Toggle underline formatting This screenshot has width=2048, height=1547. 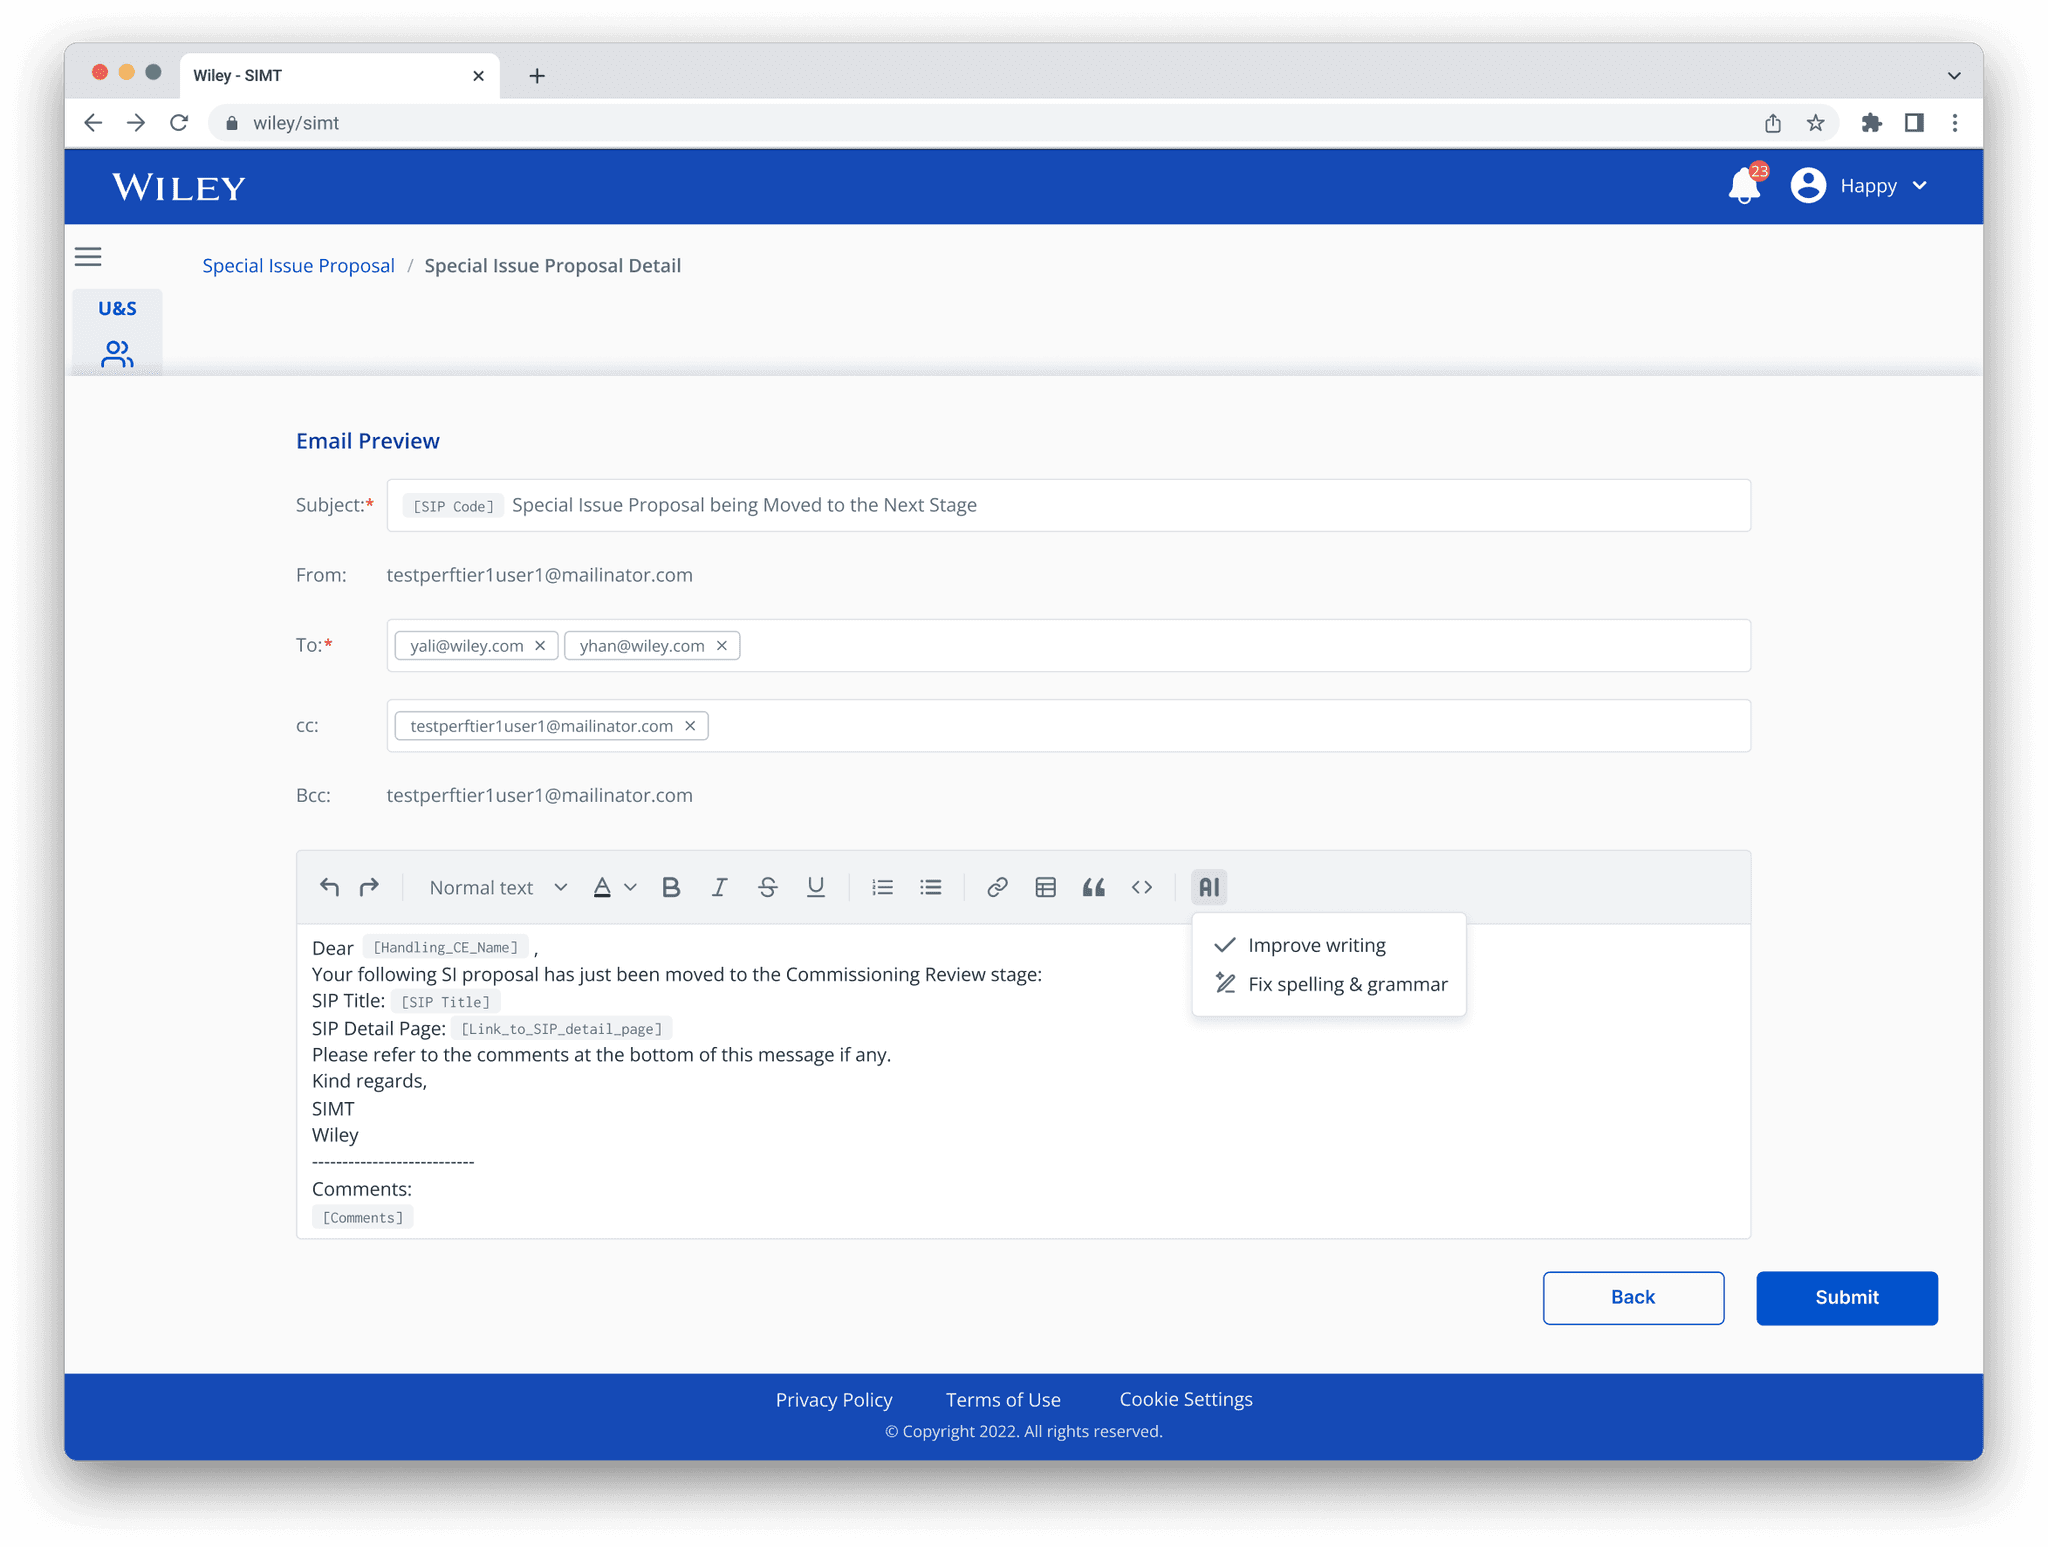coord(815,887)
